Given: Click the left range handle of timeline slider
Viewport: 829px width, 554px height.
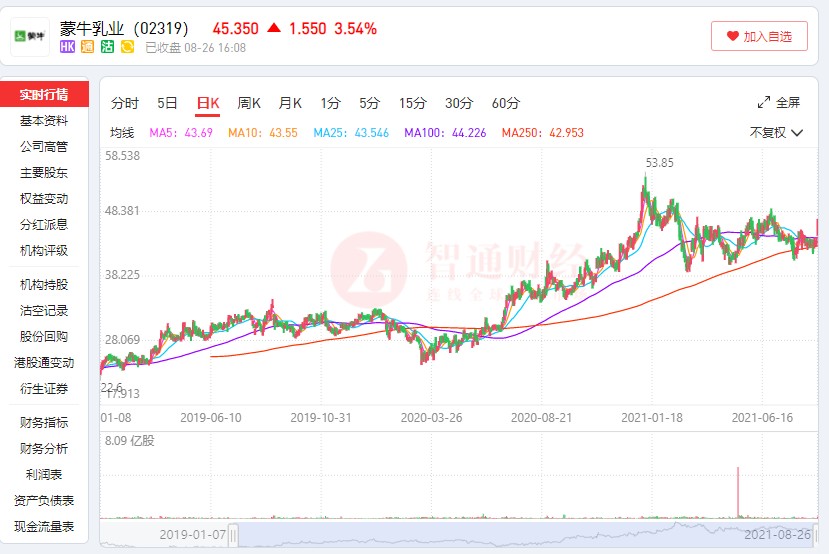Looking at the screenshot, I should coord(233,535).
